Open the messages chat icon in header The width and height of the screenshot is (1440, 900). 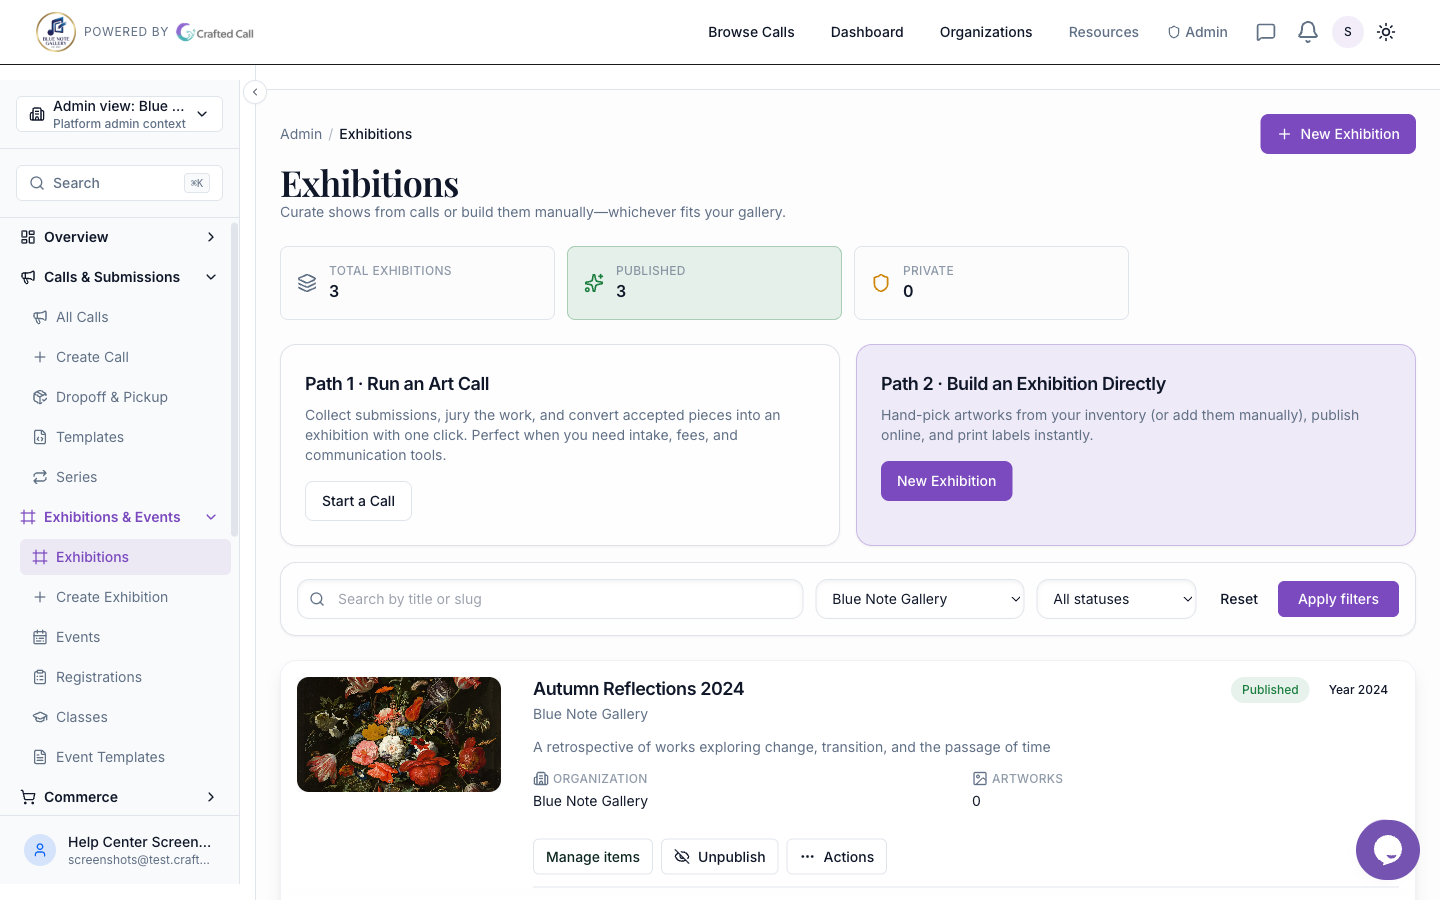tap(1265, 32)
